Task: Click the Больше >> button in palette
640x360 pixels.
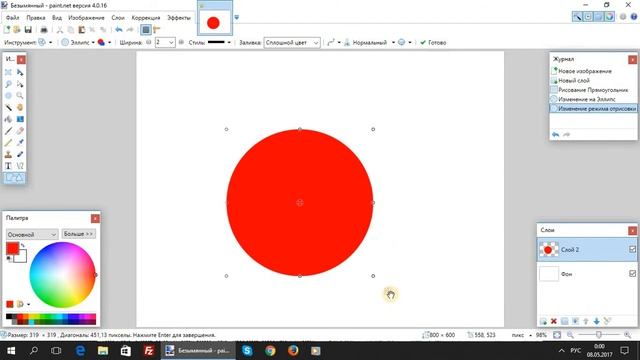Action: 79,234
